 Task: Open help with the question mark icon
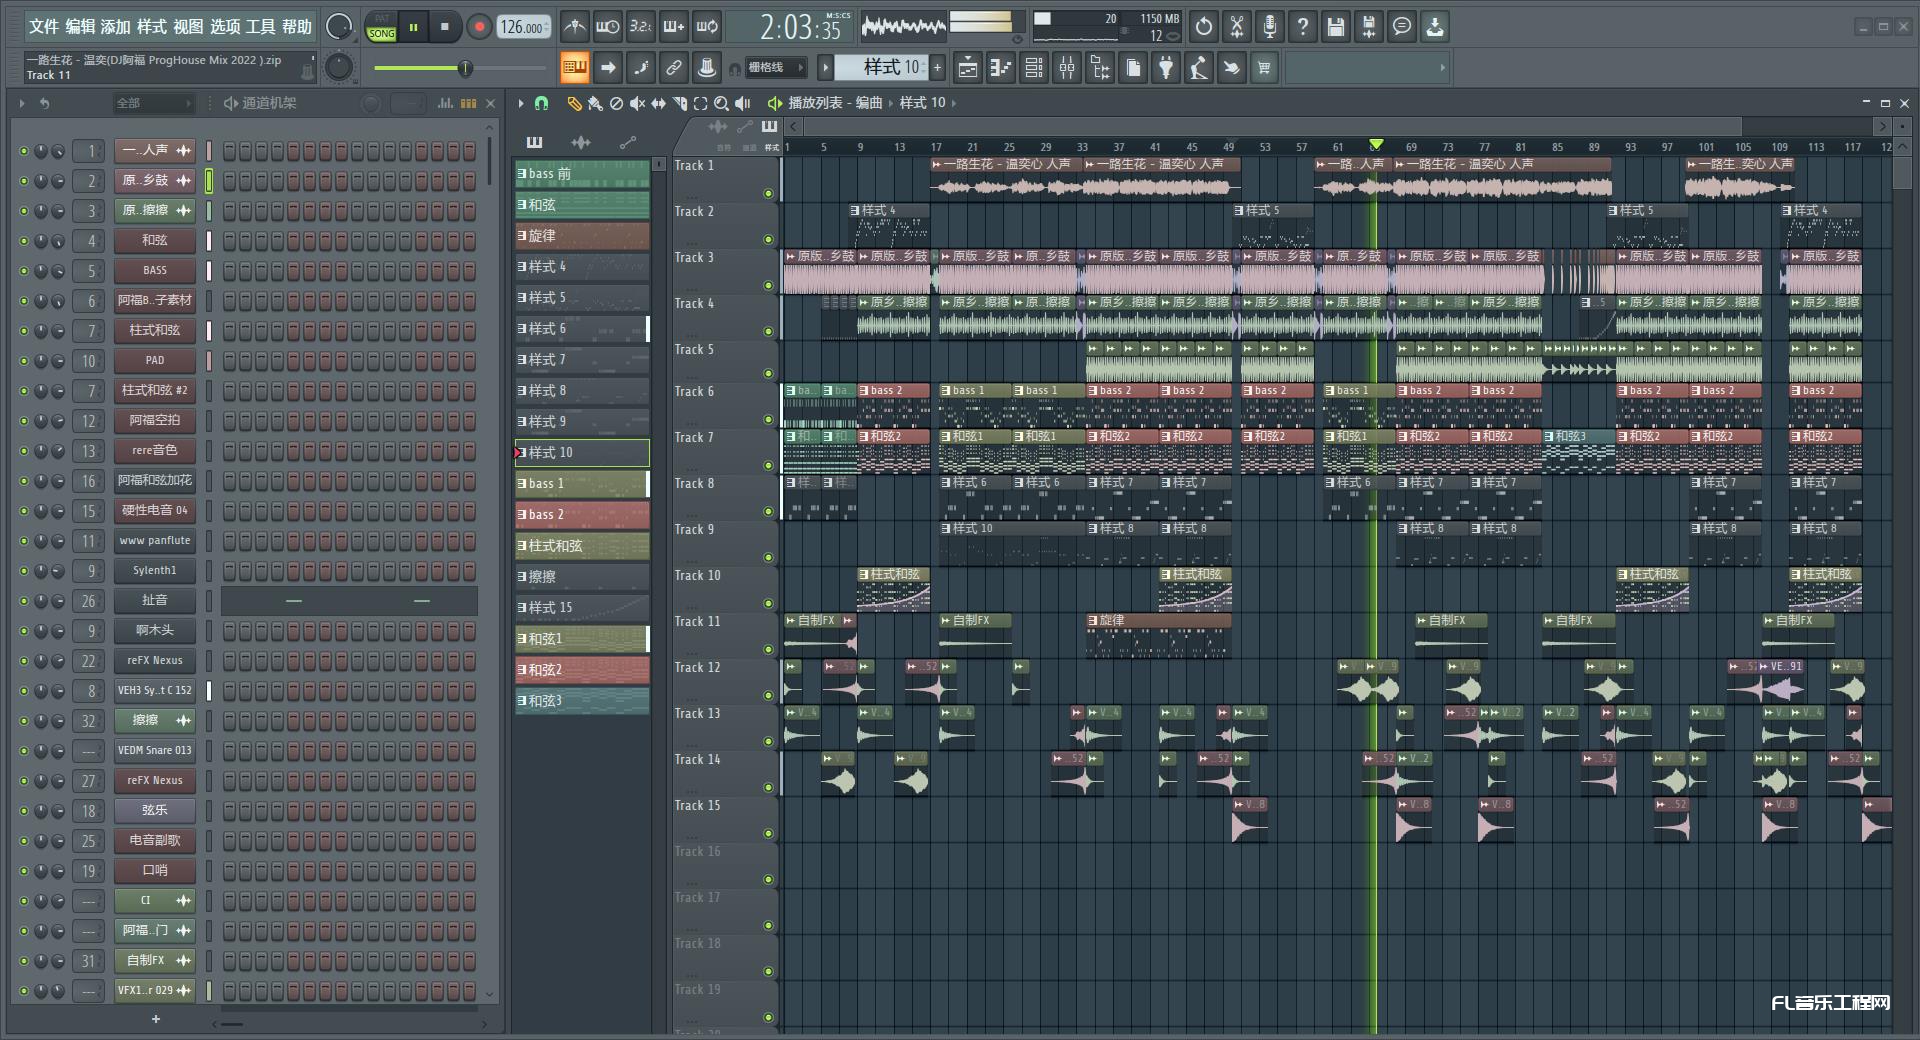1303,27
